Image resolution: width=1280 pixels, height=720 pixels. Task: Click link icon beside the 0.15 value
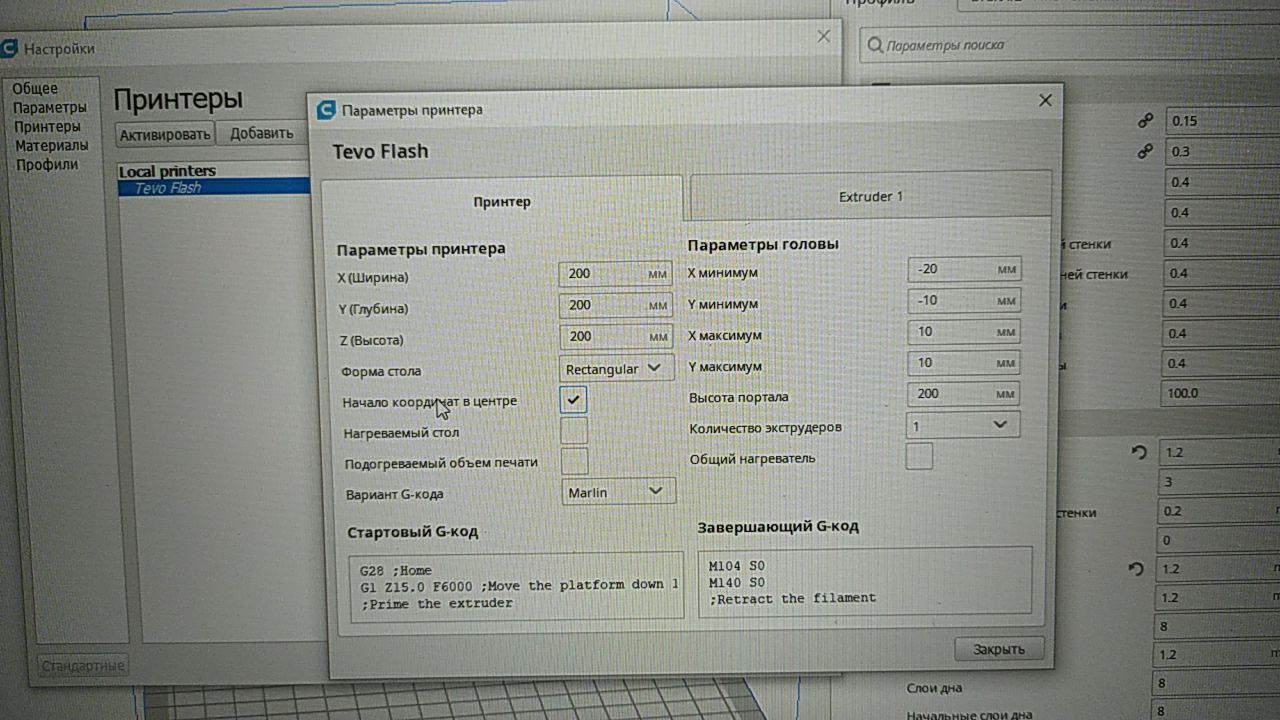1145,121
